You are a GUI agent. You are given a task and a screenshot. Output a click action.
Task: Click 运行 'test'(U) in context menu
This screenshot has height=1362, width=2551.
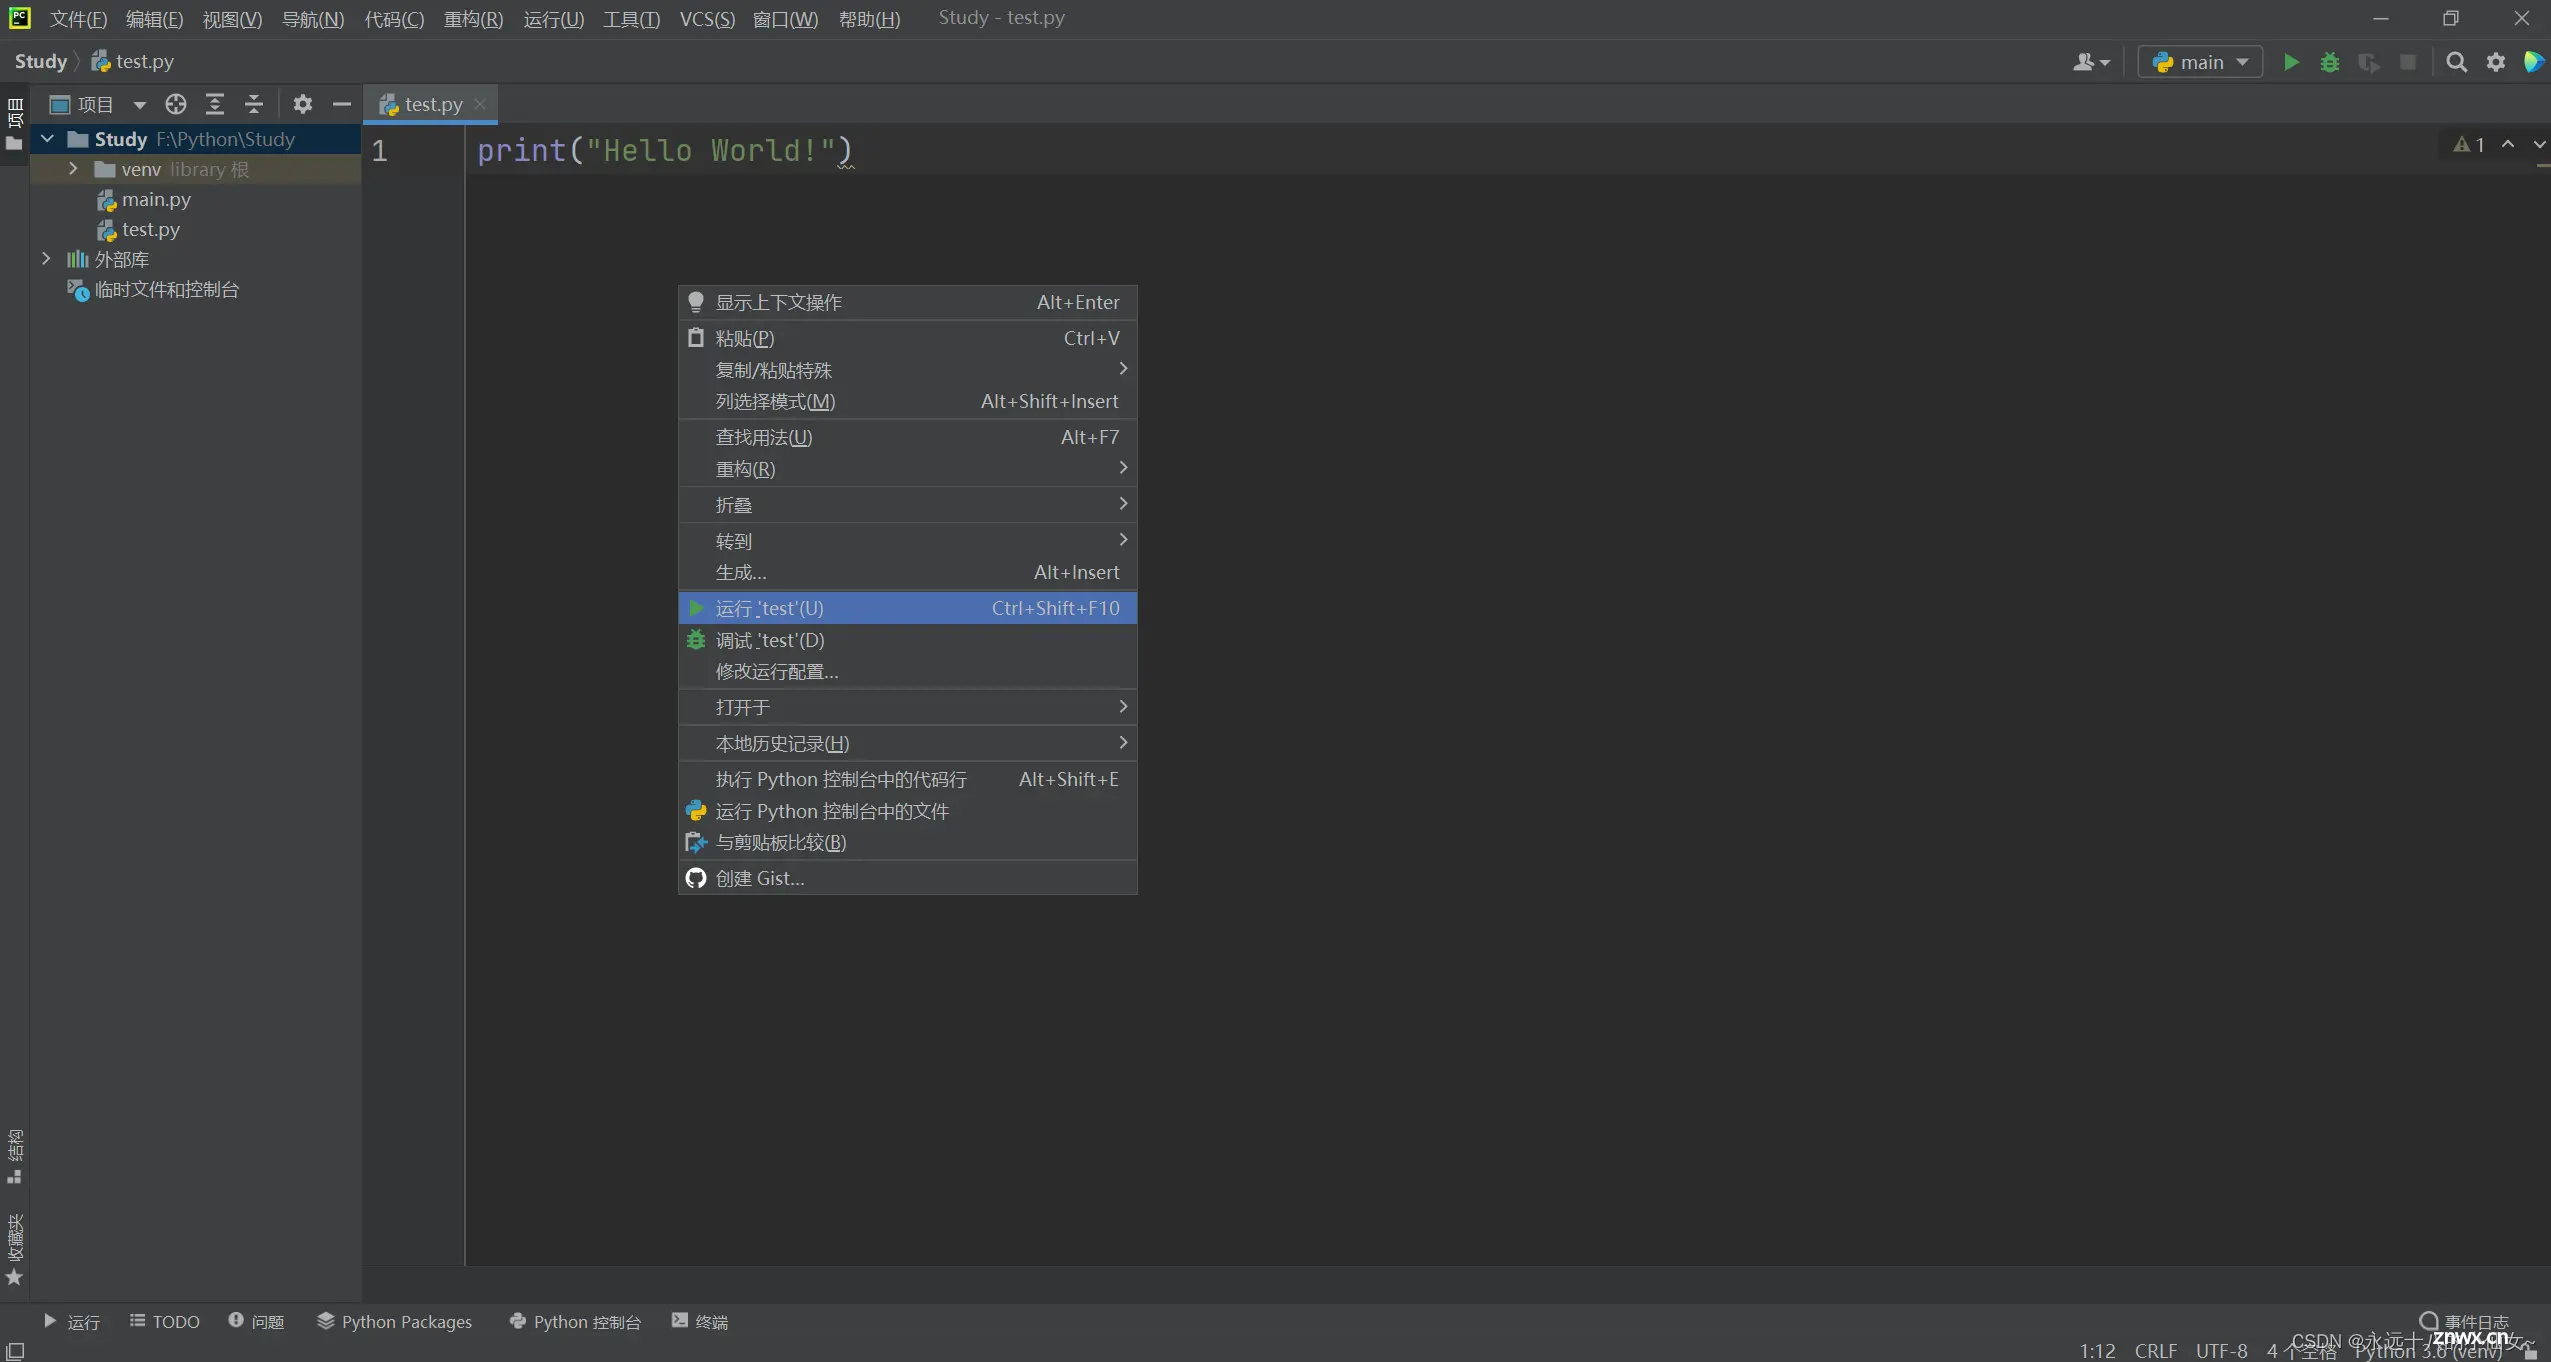[x=907, y=608]
